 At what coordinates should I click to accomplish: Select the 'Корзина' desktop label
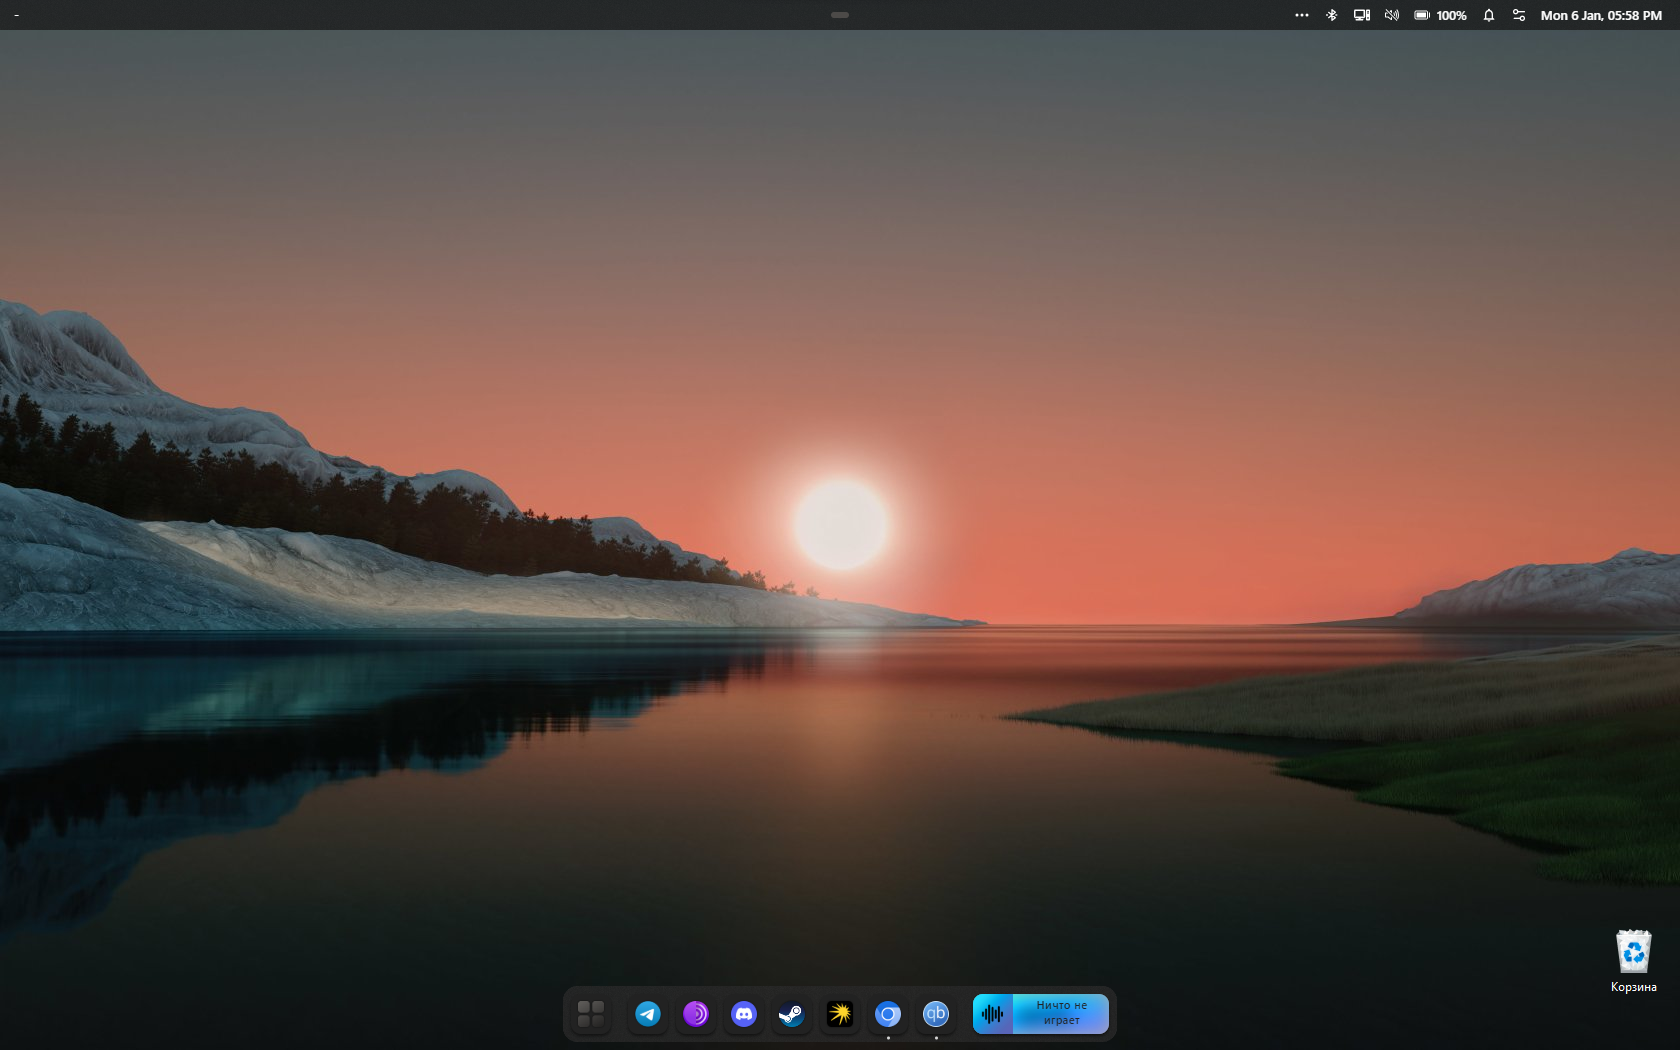click(x=1634, y=987)
